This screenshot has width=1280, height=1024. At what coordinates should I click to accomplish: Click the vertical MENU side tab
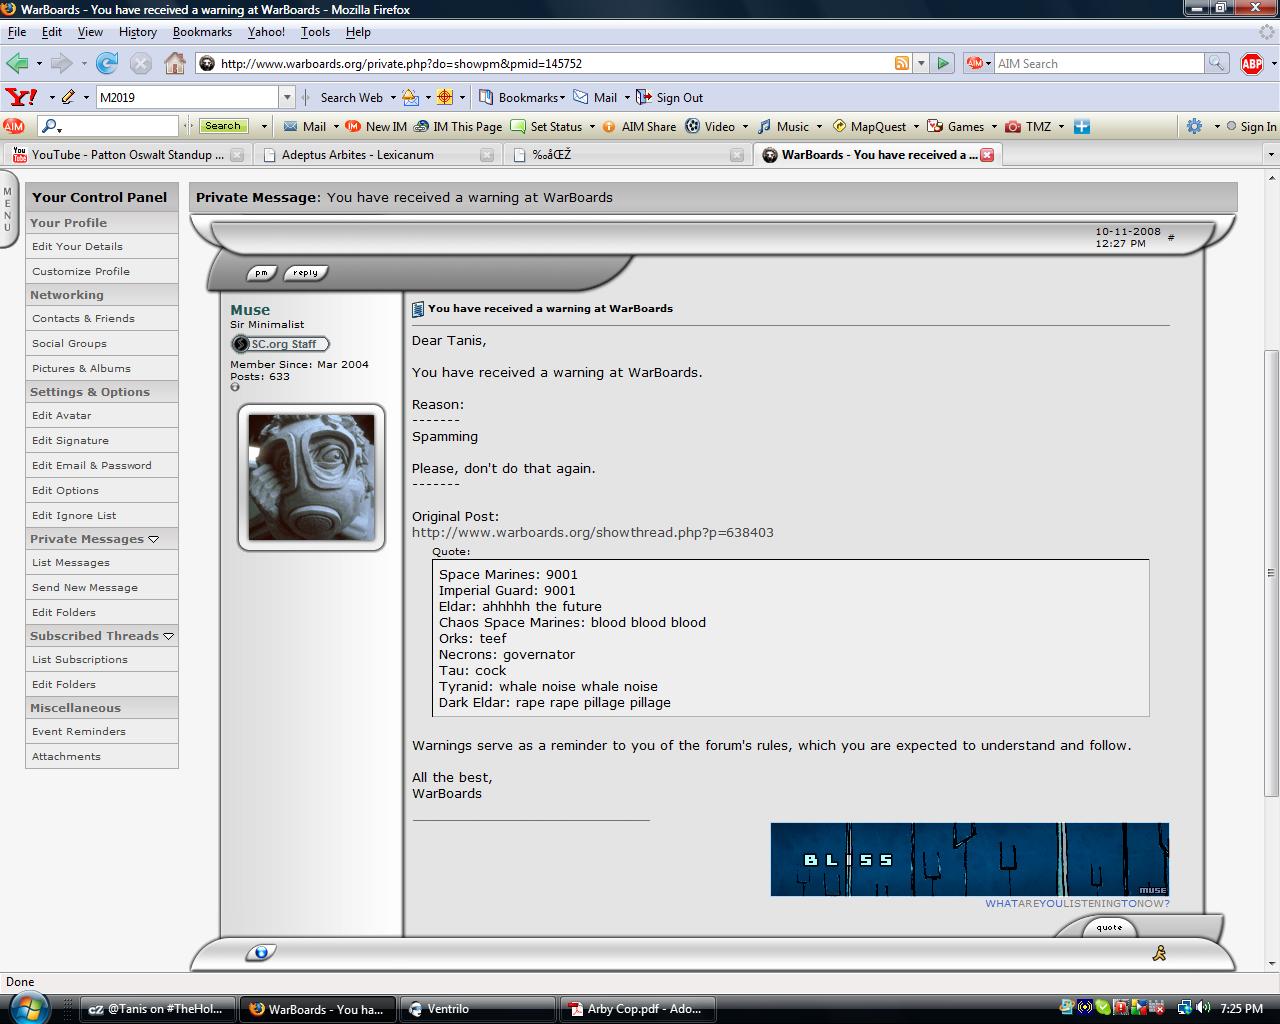click(x=8, y=210)
